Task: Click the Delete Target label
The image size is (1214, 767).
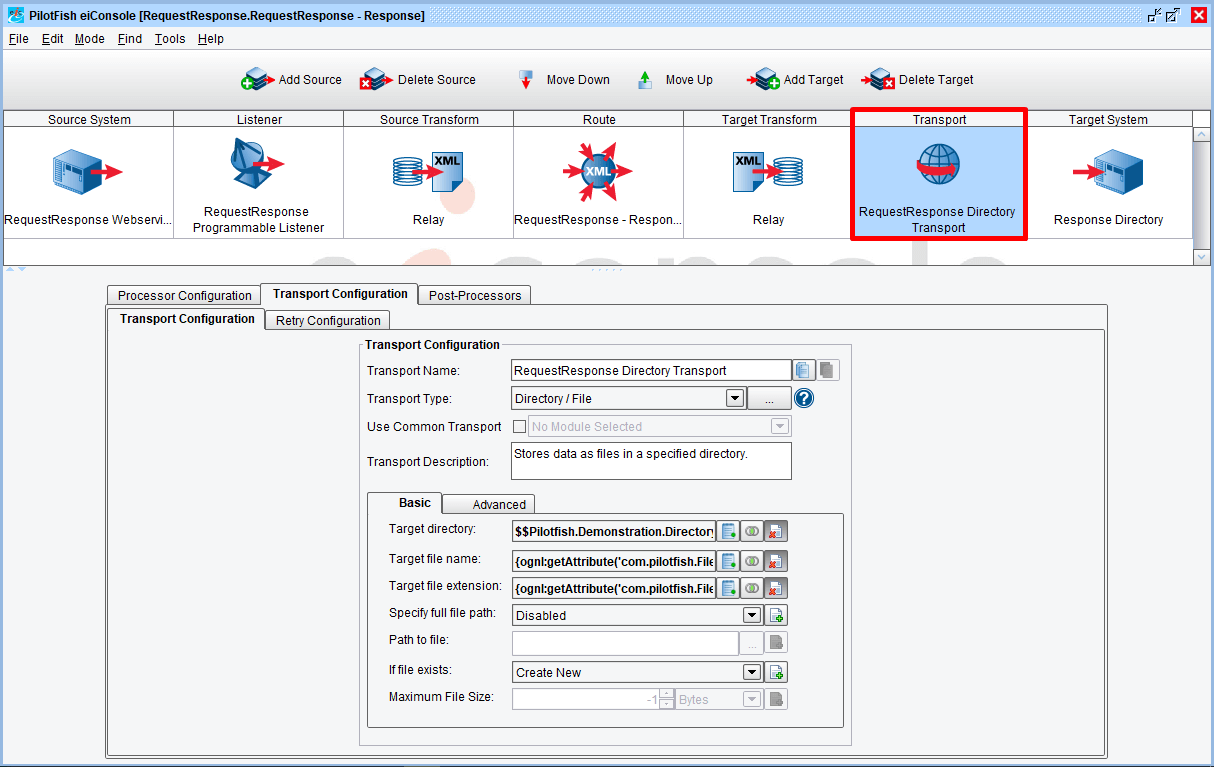Action: click(x=936, y=80)
